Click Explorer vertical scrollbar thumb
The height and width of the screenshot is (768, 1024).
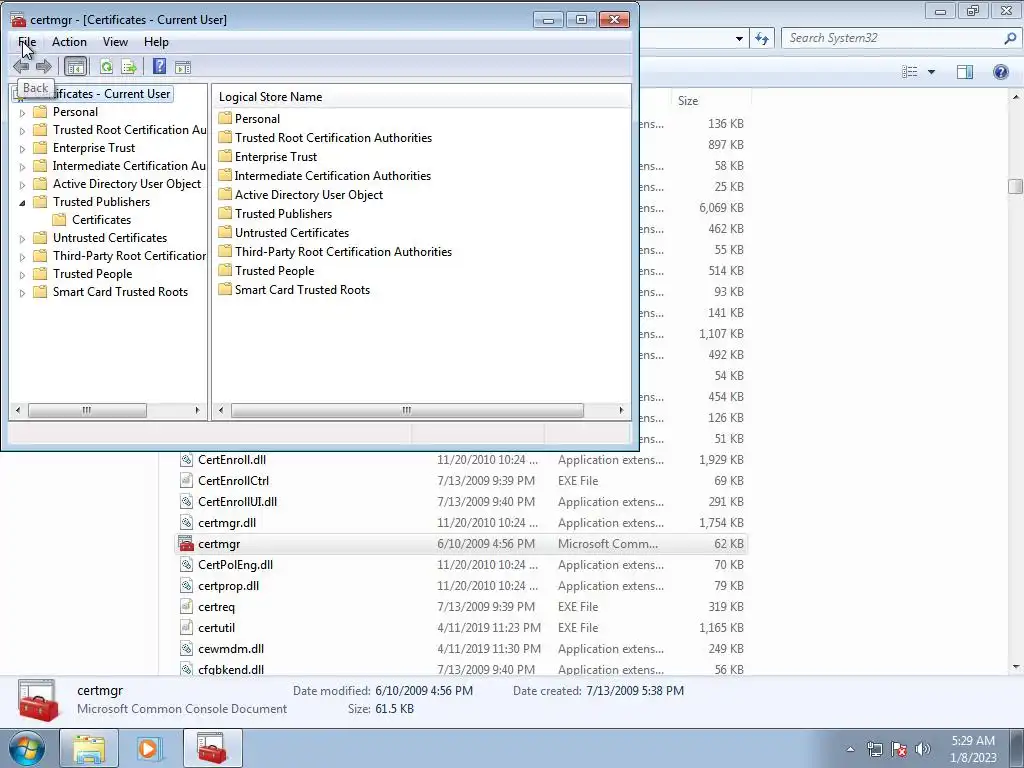1016,186
